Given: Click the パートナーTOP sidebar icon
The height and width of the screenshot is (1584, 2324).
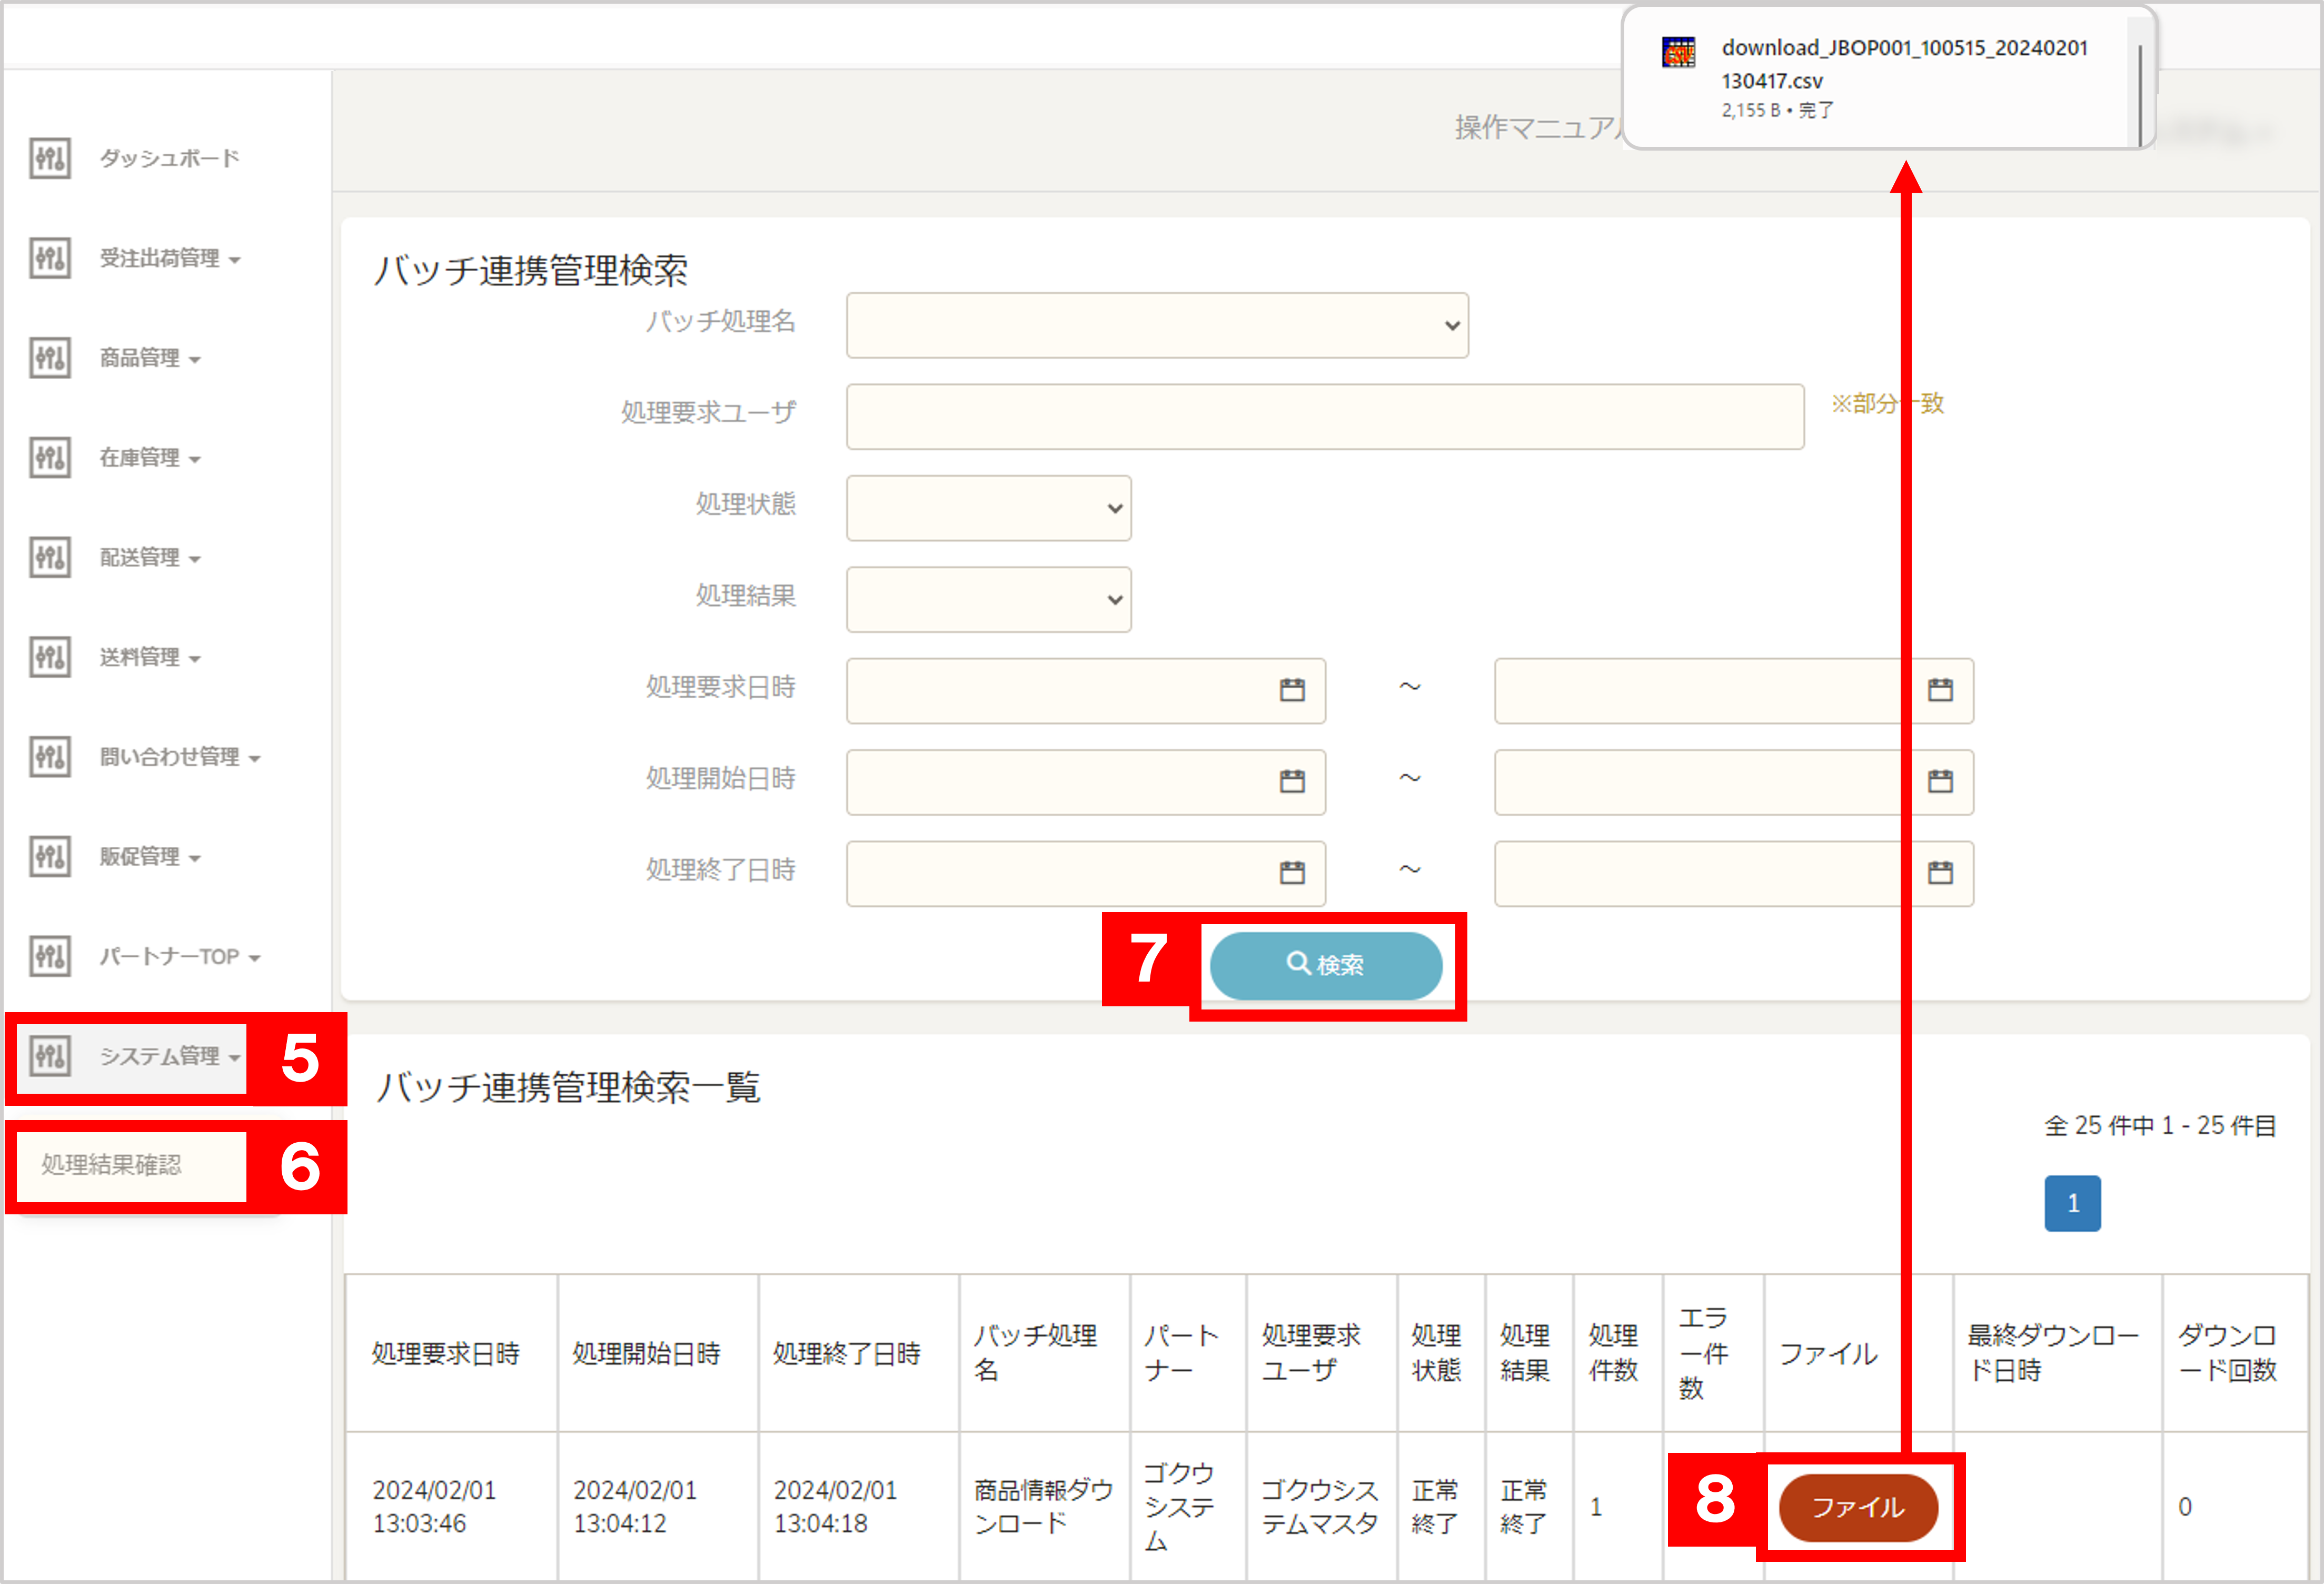Looking at the screenshot, I should click(50, 957).
